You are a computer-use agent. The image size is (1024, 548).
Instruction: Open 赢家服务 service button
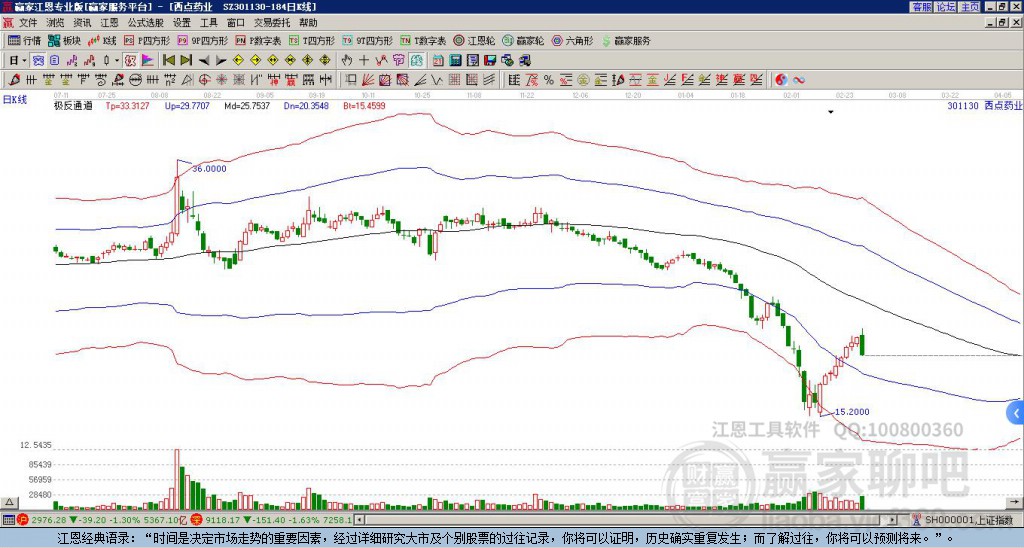point(626,40)
